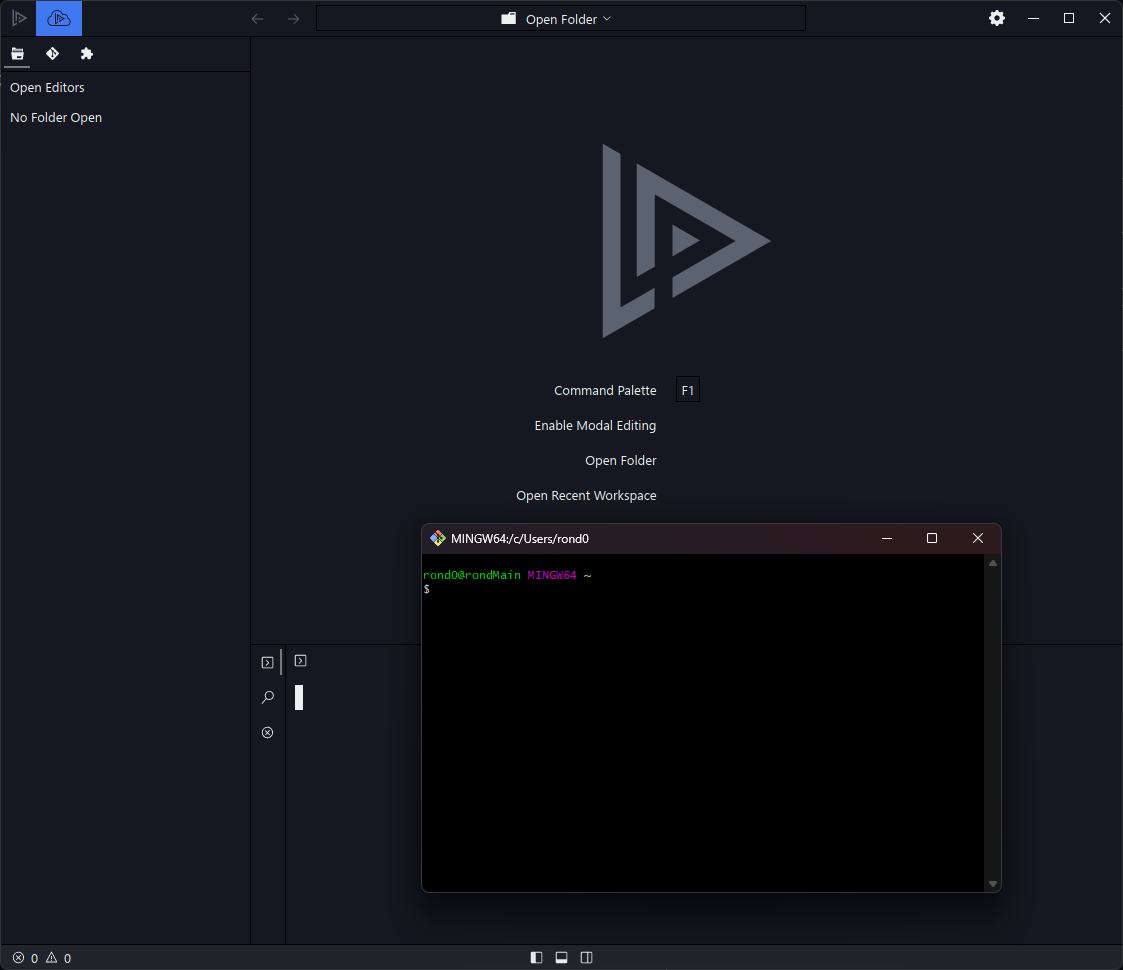Open the plugins sidebar icon
Viewport: 1123px width, 970px height.
point(87,54)
